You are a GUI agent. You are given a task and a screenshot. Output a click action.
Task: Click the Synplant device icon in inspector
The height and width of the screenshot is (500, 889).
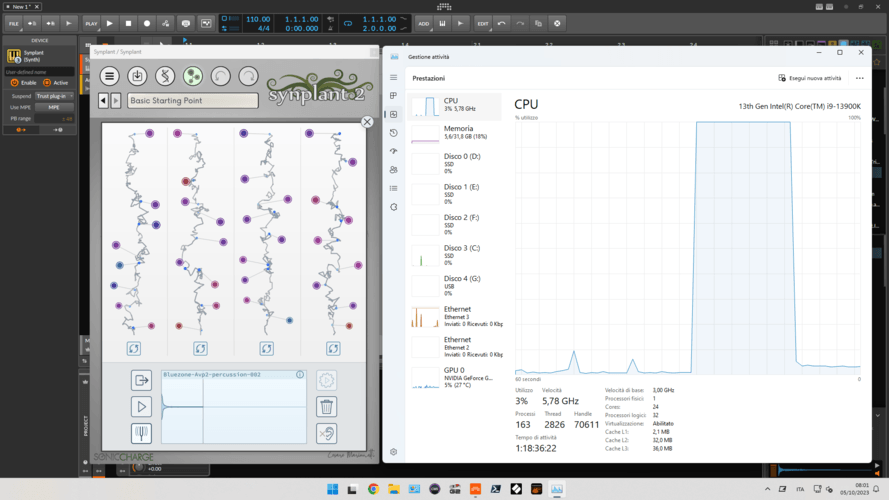[14, 56]
